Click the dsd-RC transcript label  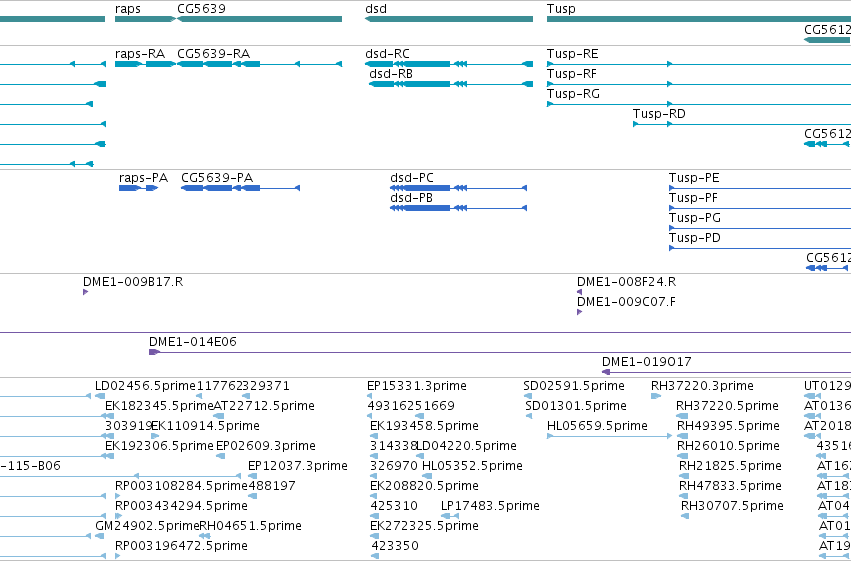pyautogui.click(x=388, y=54)
